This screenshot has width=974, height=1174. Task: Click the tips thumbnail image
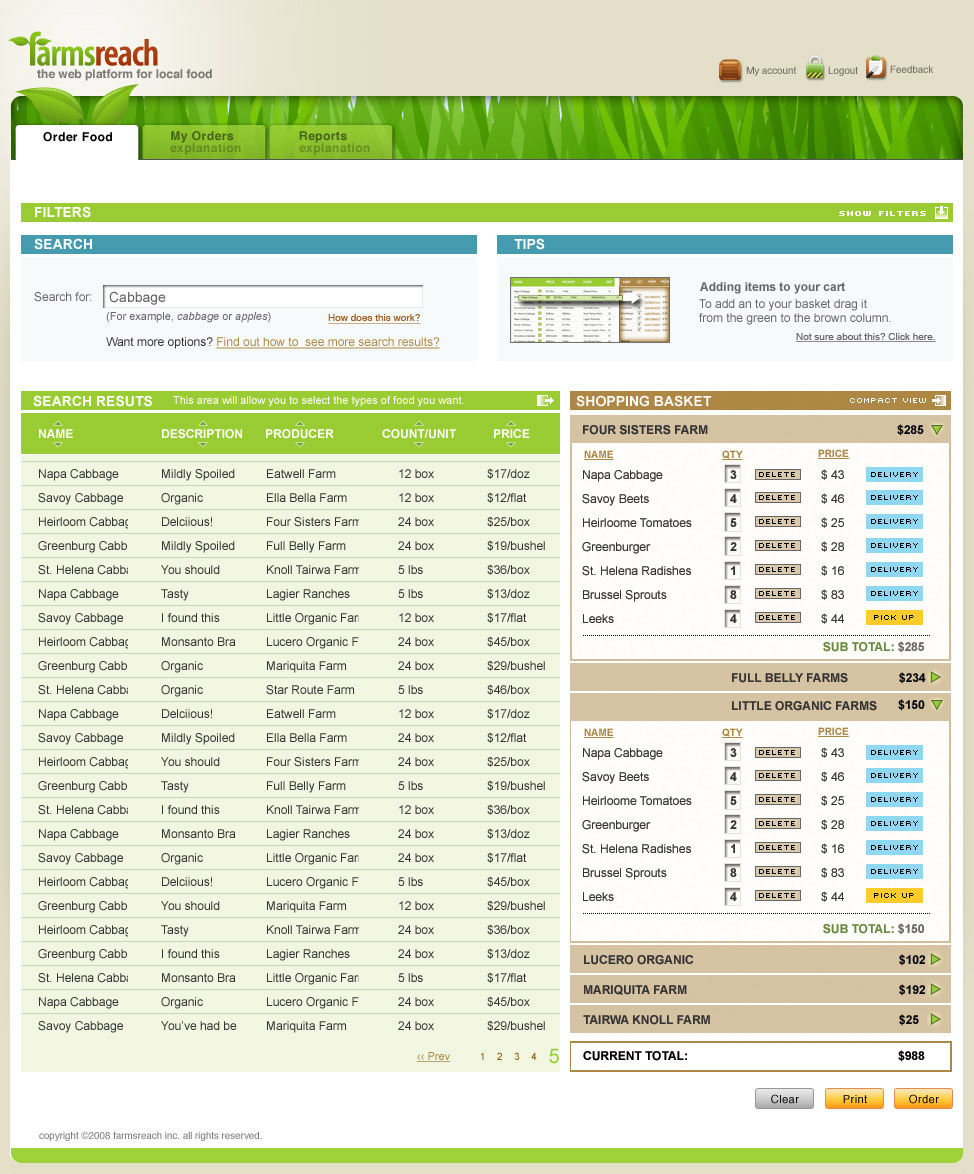(589, 311)
